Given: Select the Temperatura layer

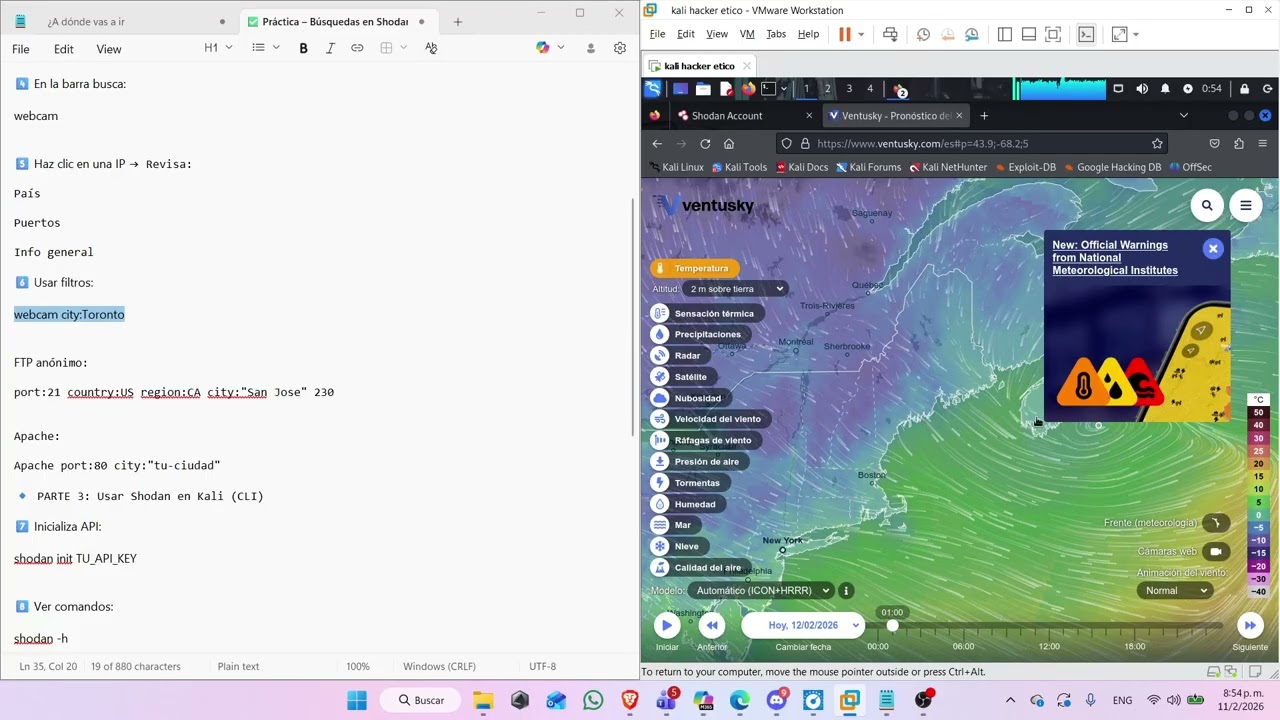Looking at the screenshot, I should 694,268.
